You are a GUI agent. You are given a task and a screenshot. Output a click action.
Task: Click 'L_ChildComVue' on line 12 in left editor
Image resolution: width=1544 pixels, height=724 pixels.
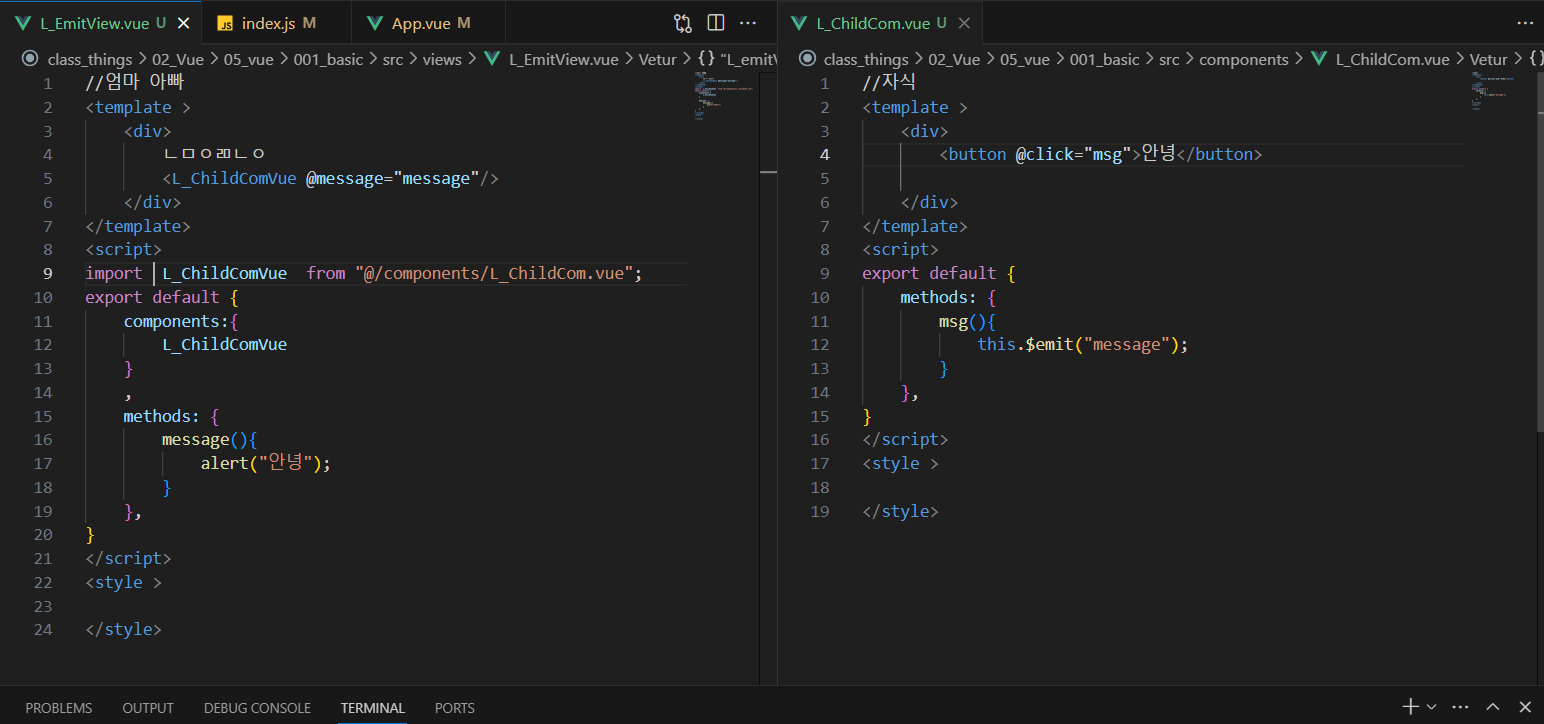[224, 344]
